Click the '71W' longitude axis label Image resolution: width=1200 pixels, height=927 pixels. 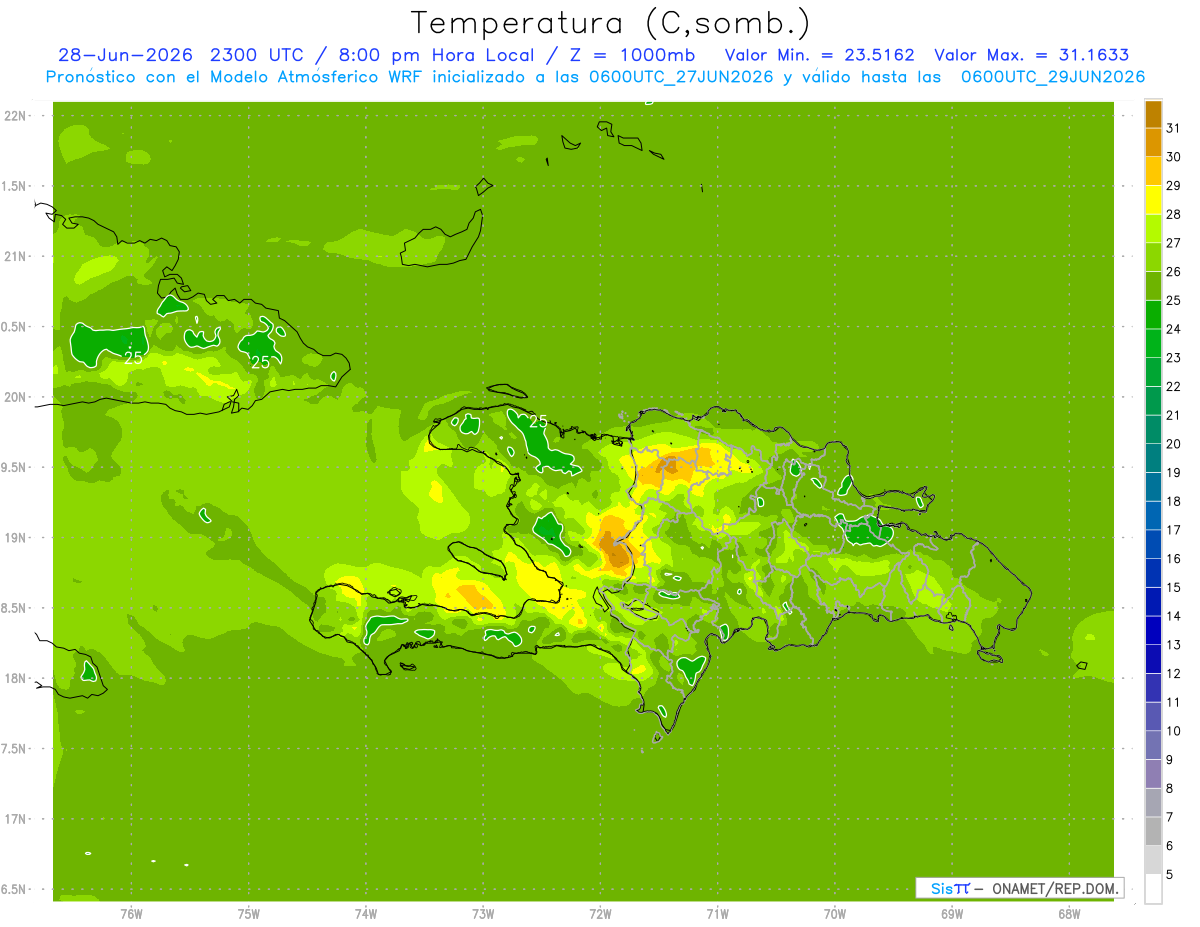click(717, 914)
